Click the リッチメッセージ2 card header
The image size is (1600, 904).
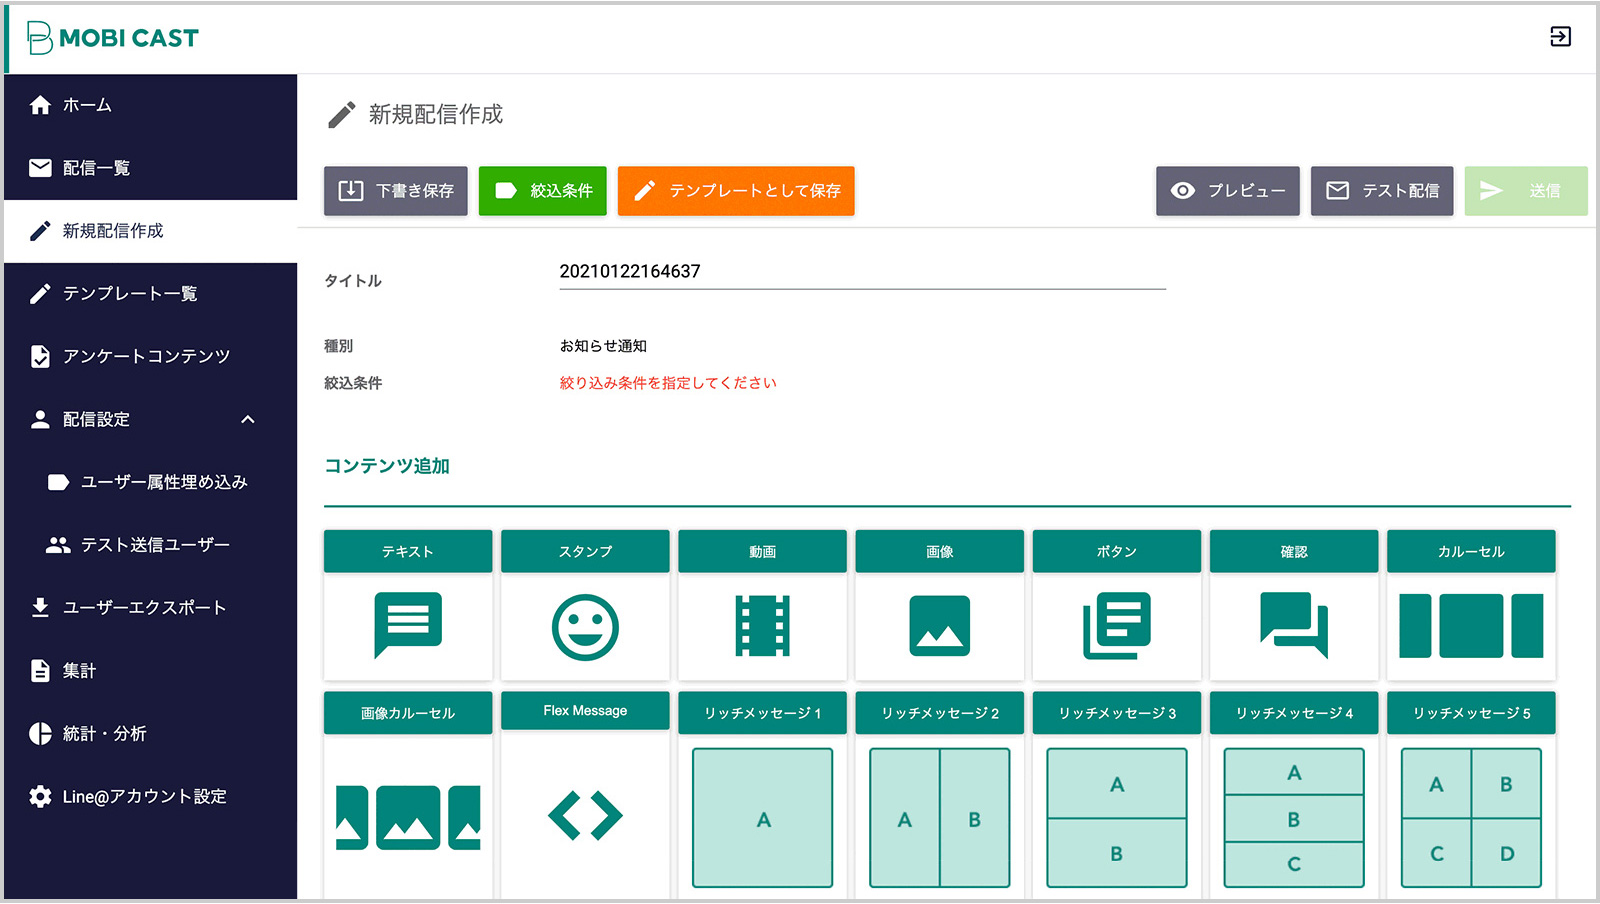(939, 713)
